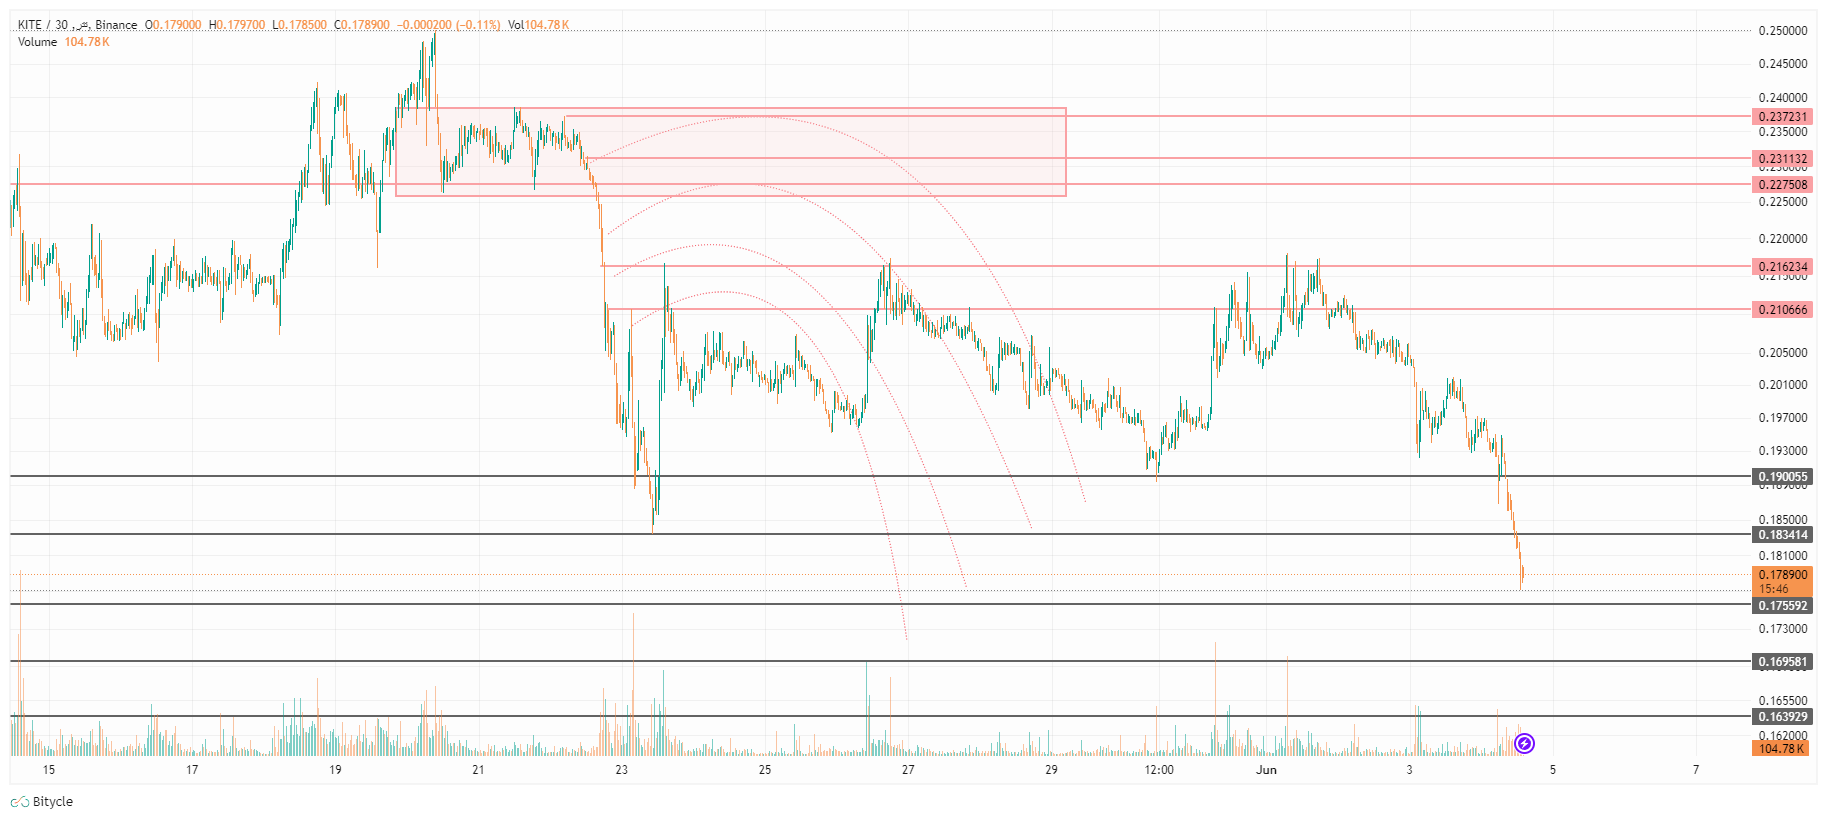Click the date label 17 on the time axis
Viewport: 1827px width, 819px height.
pos(192,770)
